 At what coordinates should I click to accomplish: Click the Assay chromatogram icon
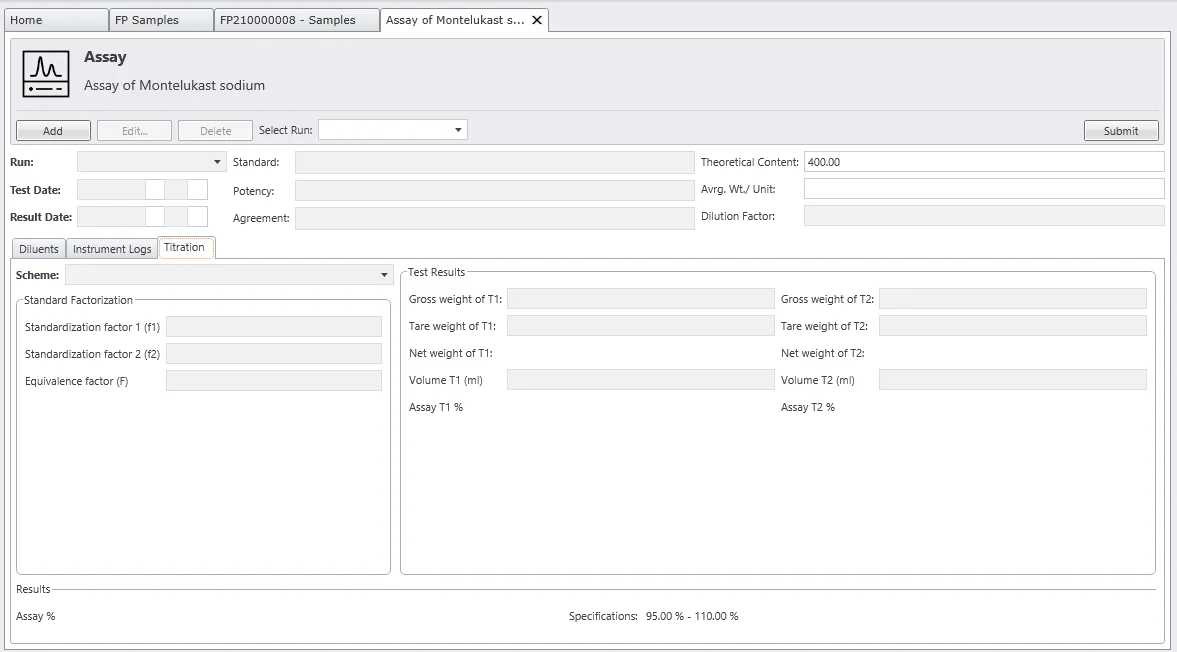point(46,75)
